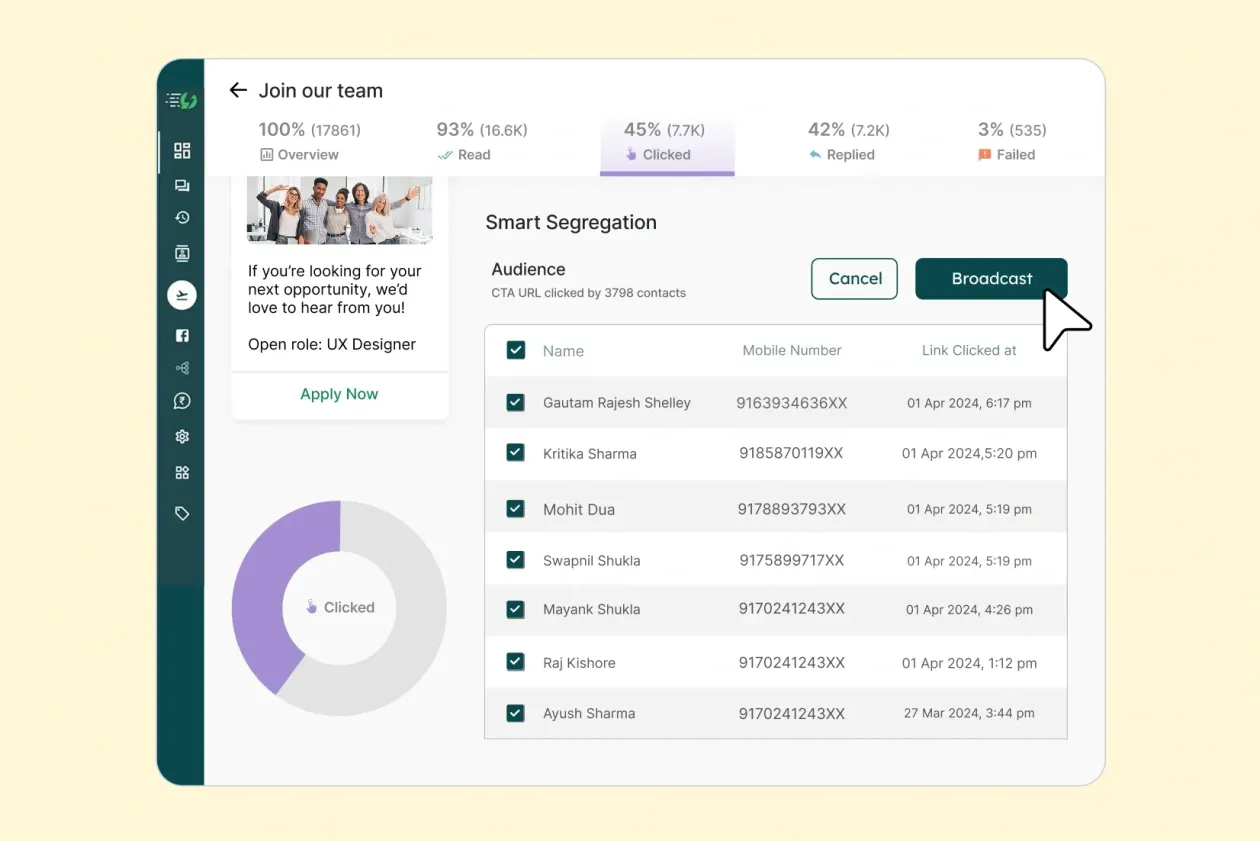The width and height of the screenshot is (1260, 841).
Task: Open the Replied statistics tab
Action: coord(849,142)
